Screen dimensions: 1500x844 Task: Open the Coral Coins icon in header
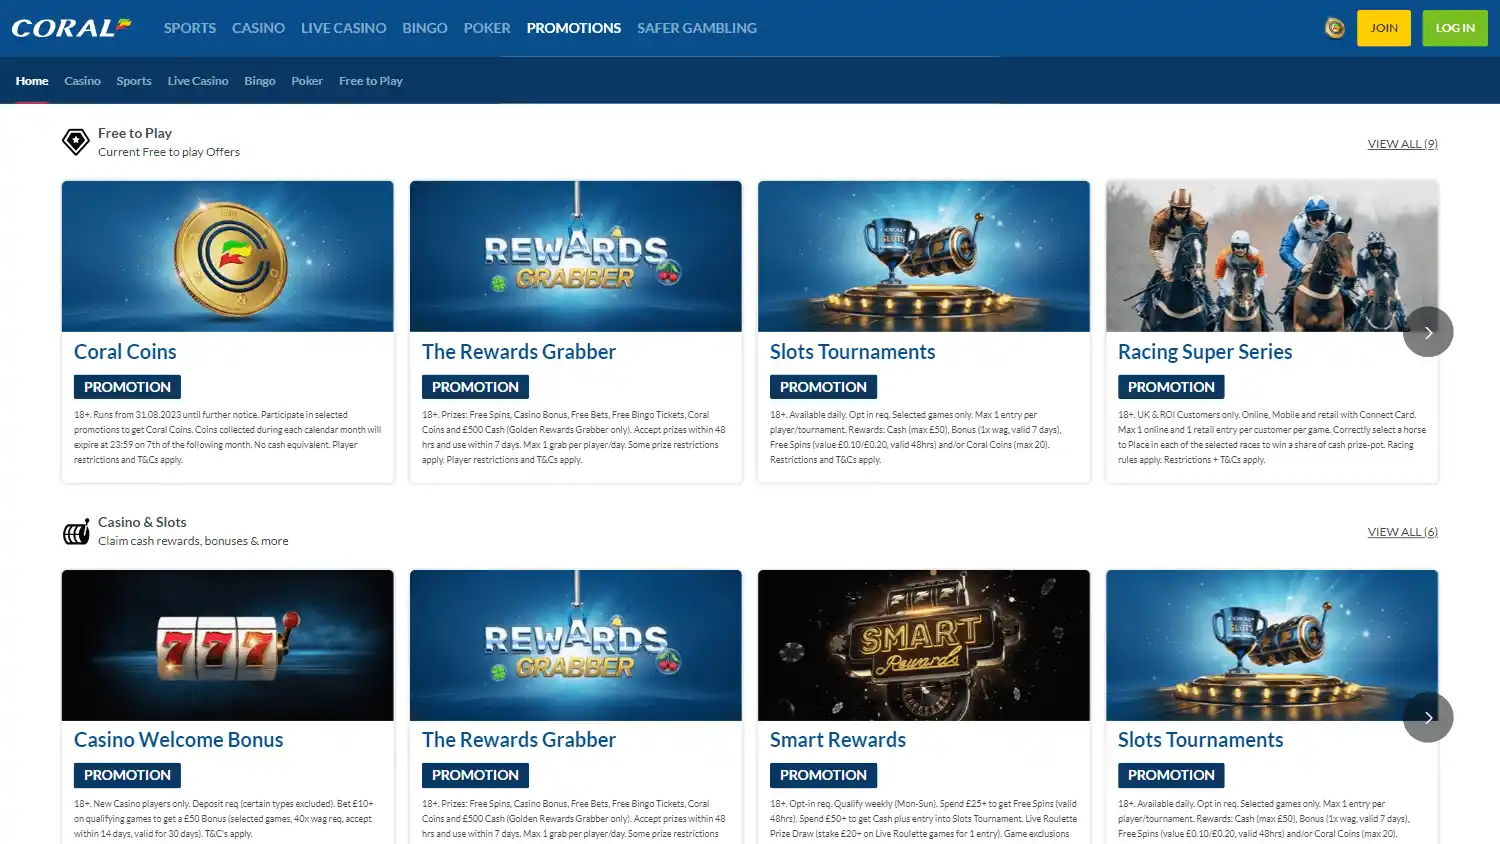tap(1334, 28)
